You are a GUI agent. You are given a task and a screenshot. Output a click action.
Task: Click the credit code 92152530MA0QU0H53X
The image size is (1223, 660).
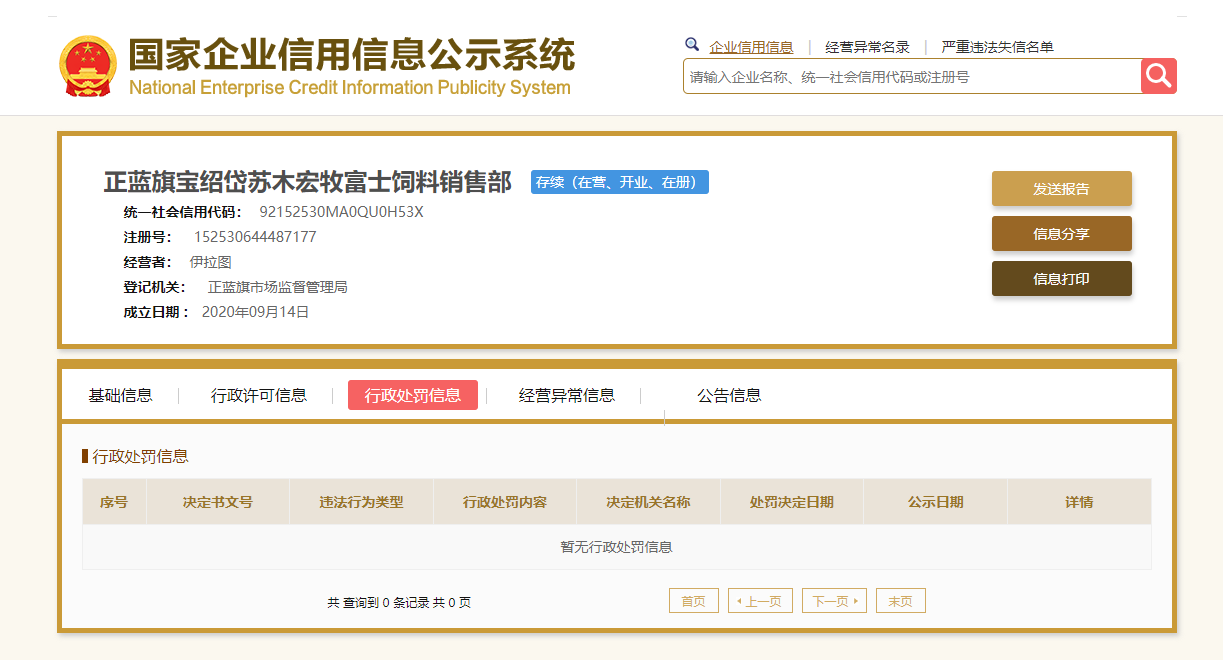tap(341, 212)
